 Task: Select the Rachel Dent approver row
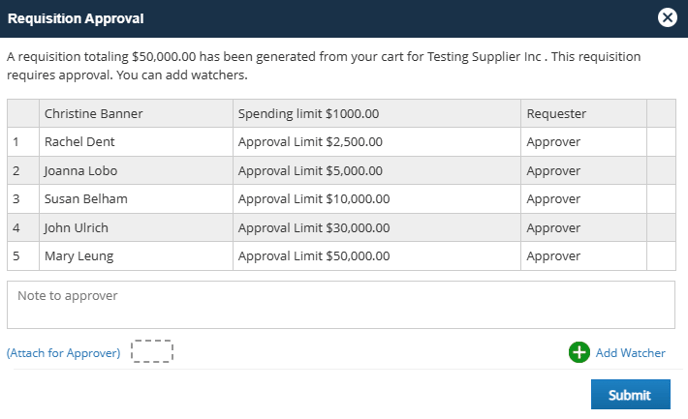pyautogui.click(x=341, y=142)
